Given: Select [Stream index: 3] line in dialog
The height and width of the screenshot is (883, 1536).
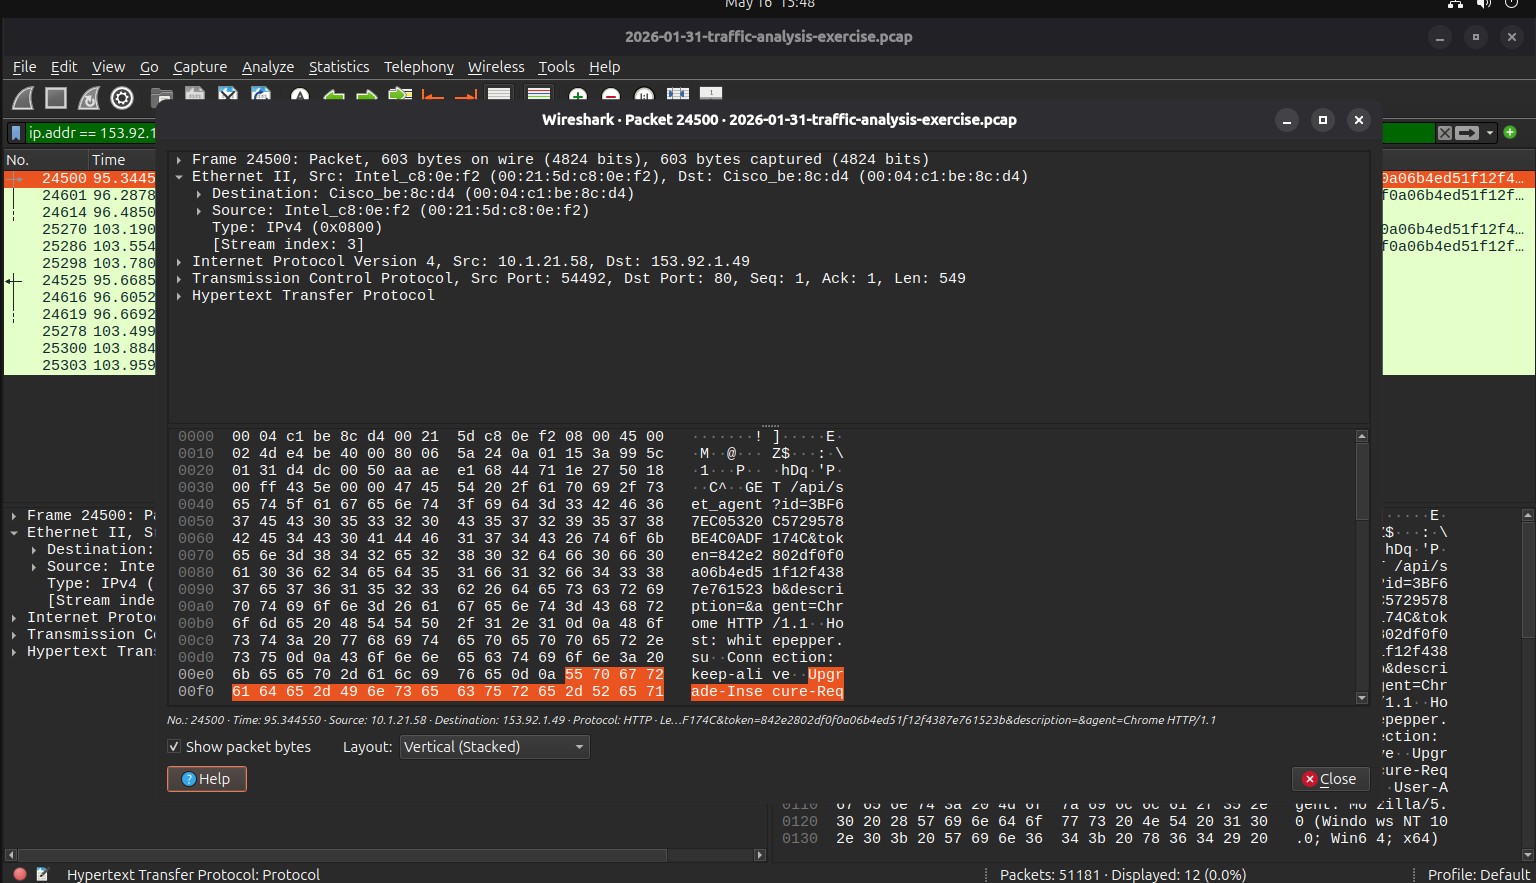Looking at the screenshot, I should point(288,245).
